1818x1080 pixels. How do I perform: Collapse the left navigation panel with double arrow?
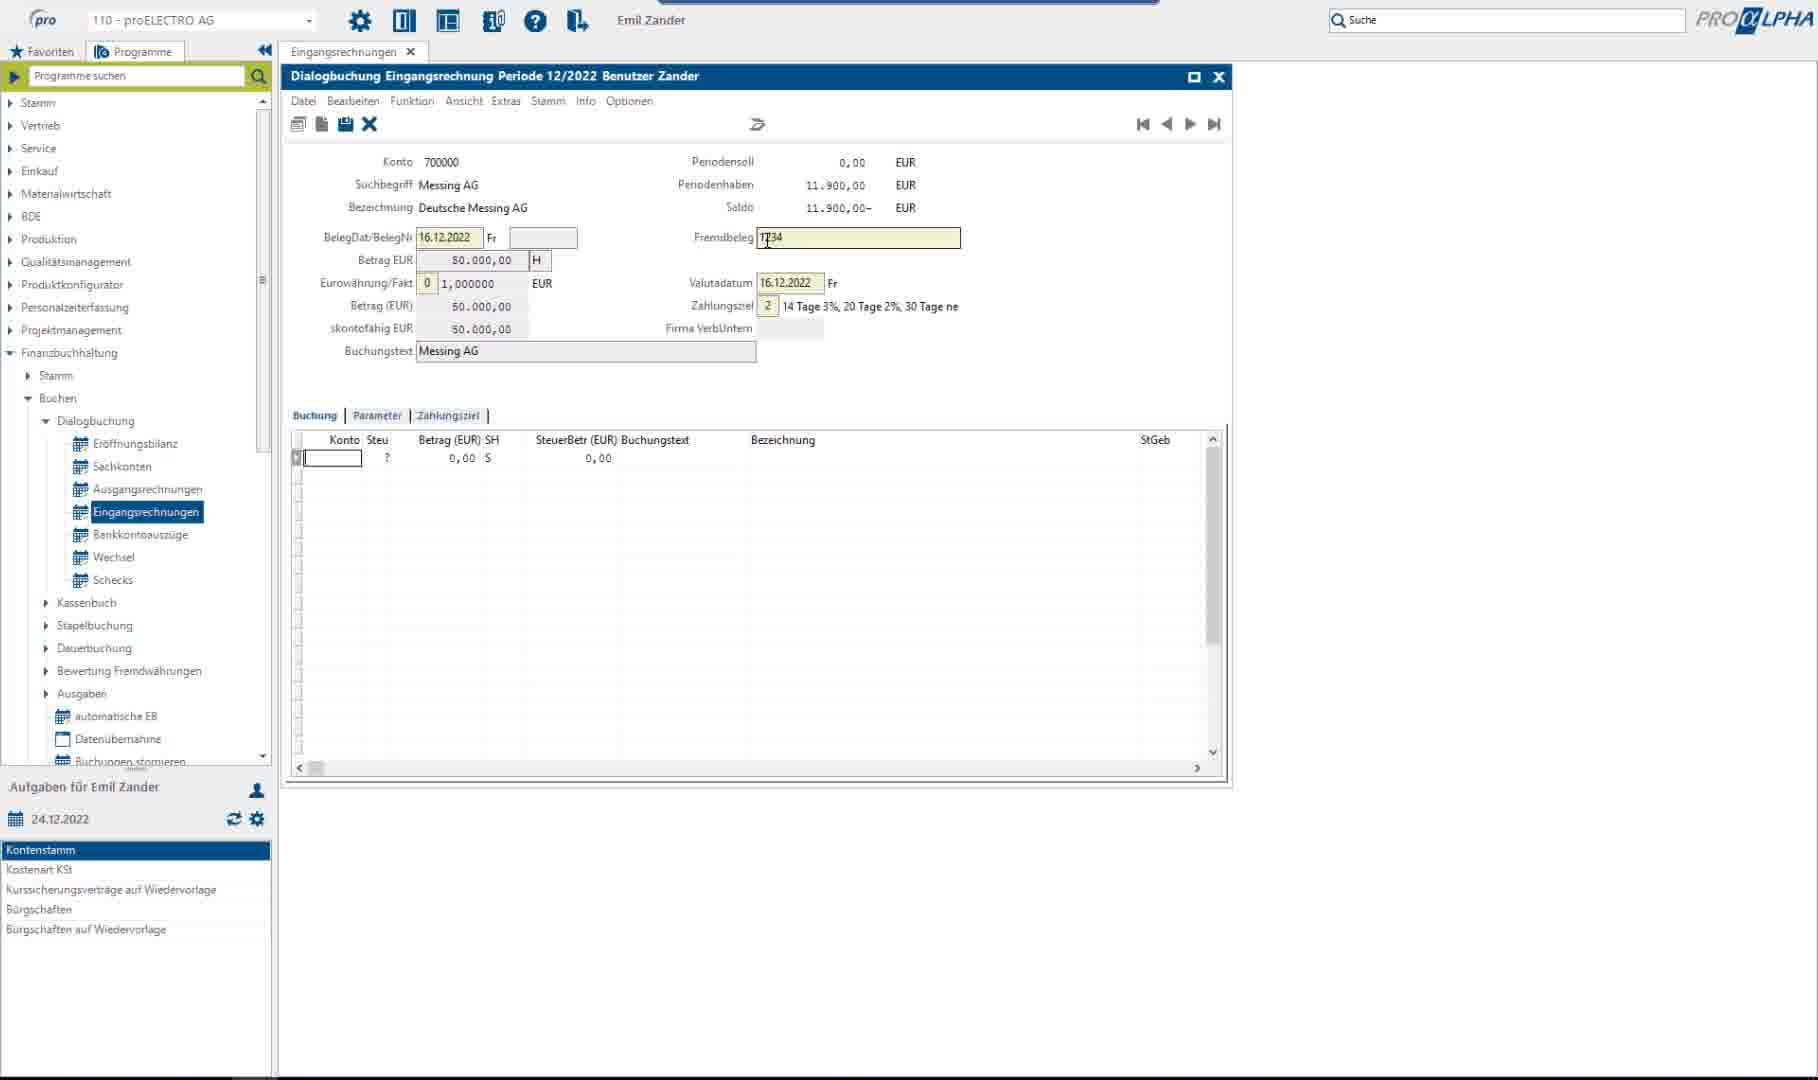(264, 50)
